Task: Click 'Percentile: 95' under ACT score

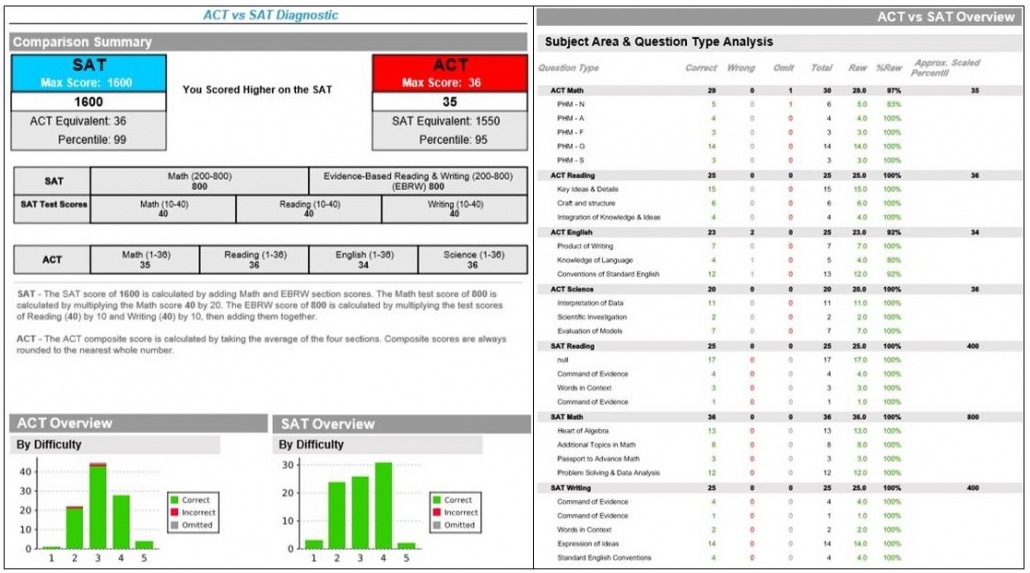Action: point(453,139)
